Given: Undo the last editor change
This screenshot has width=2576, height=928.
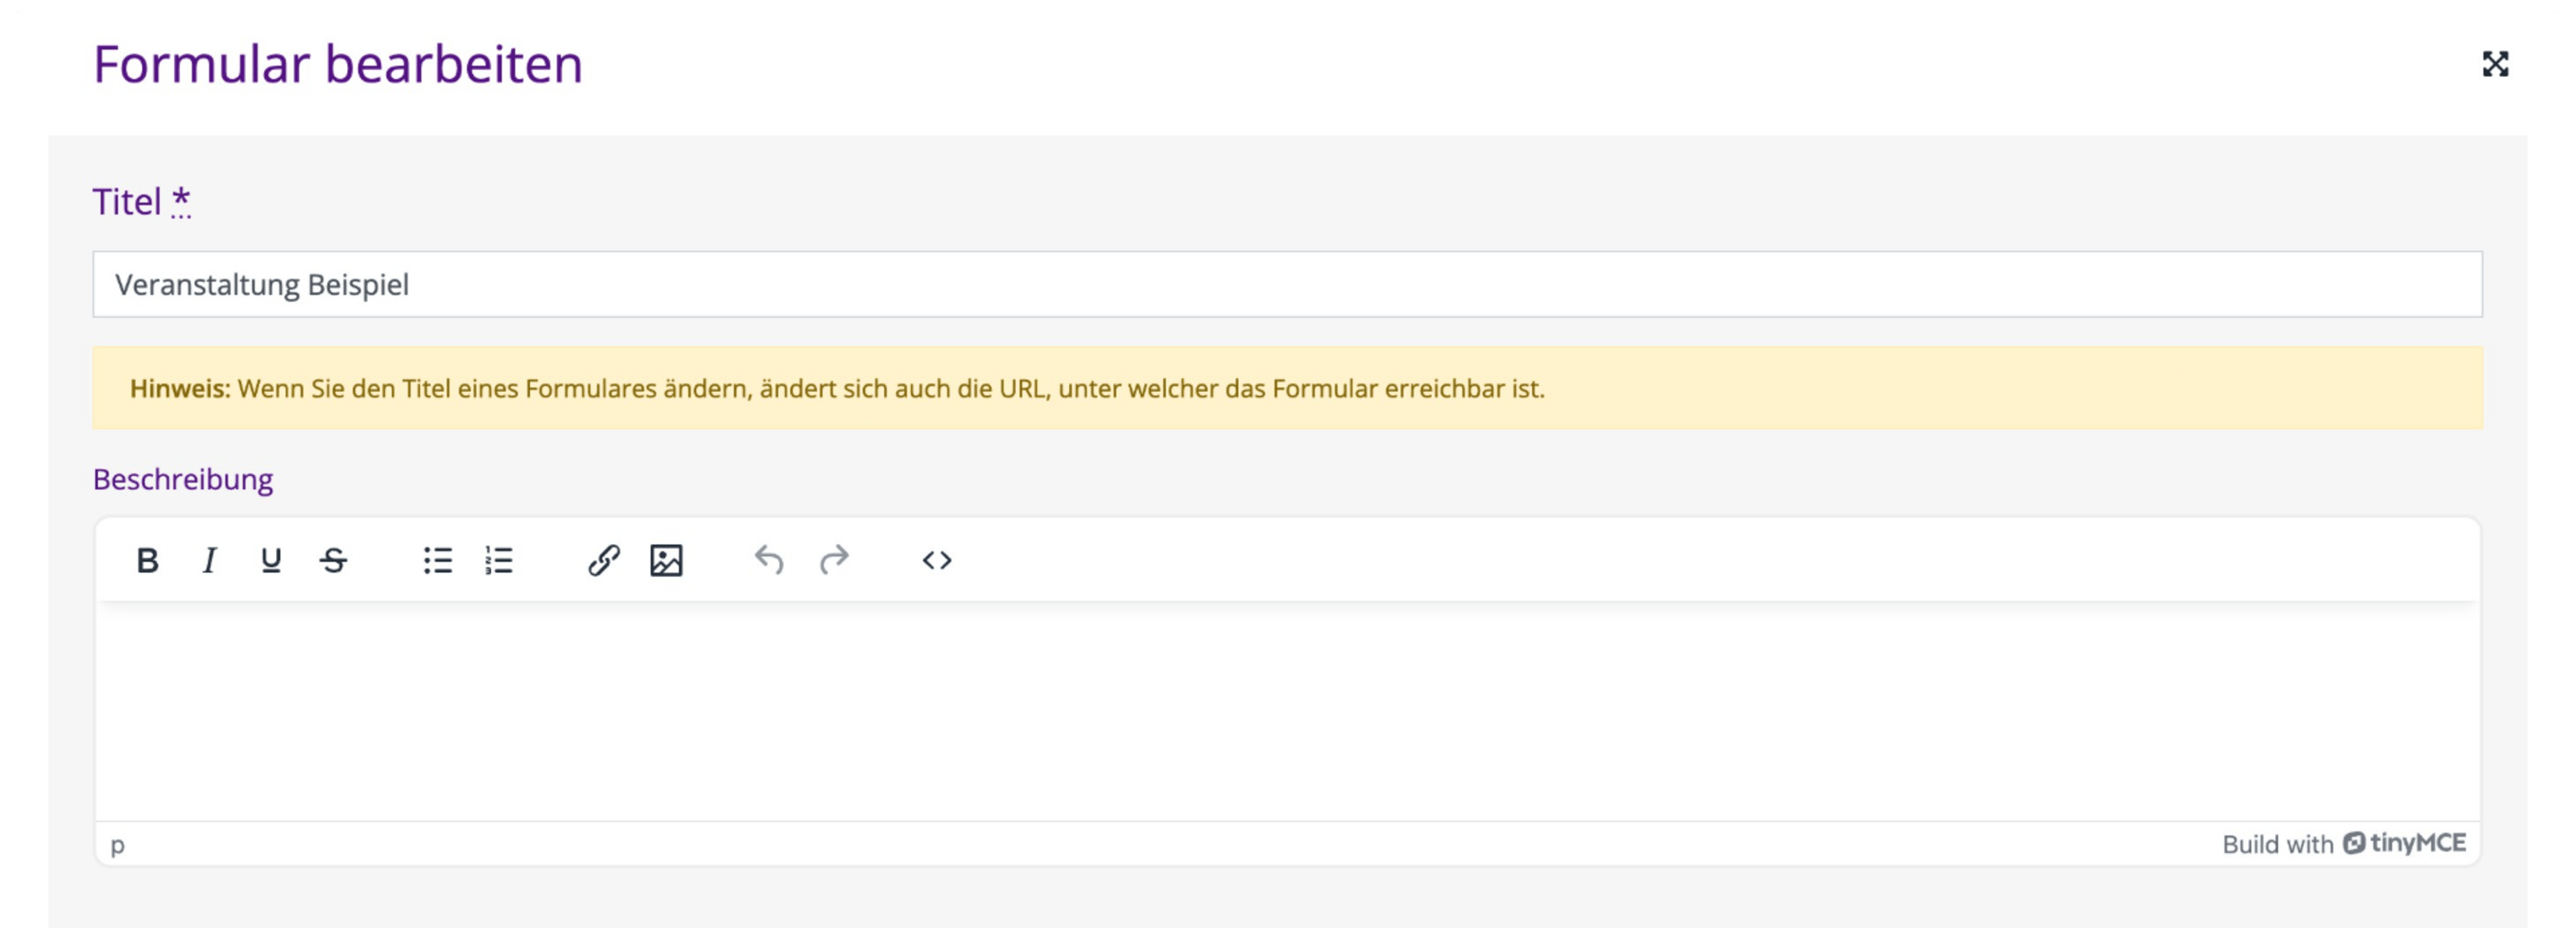Looking at the screenshot, I should tap(769, 560).
